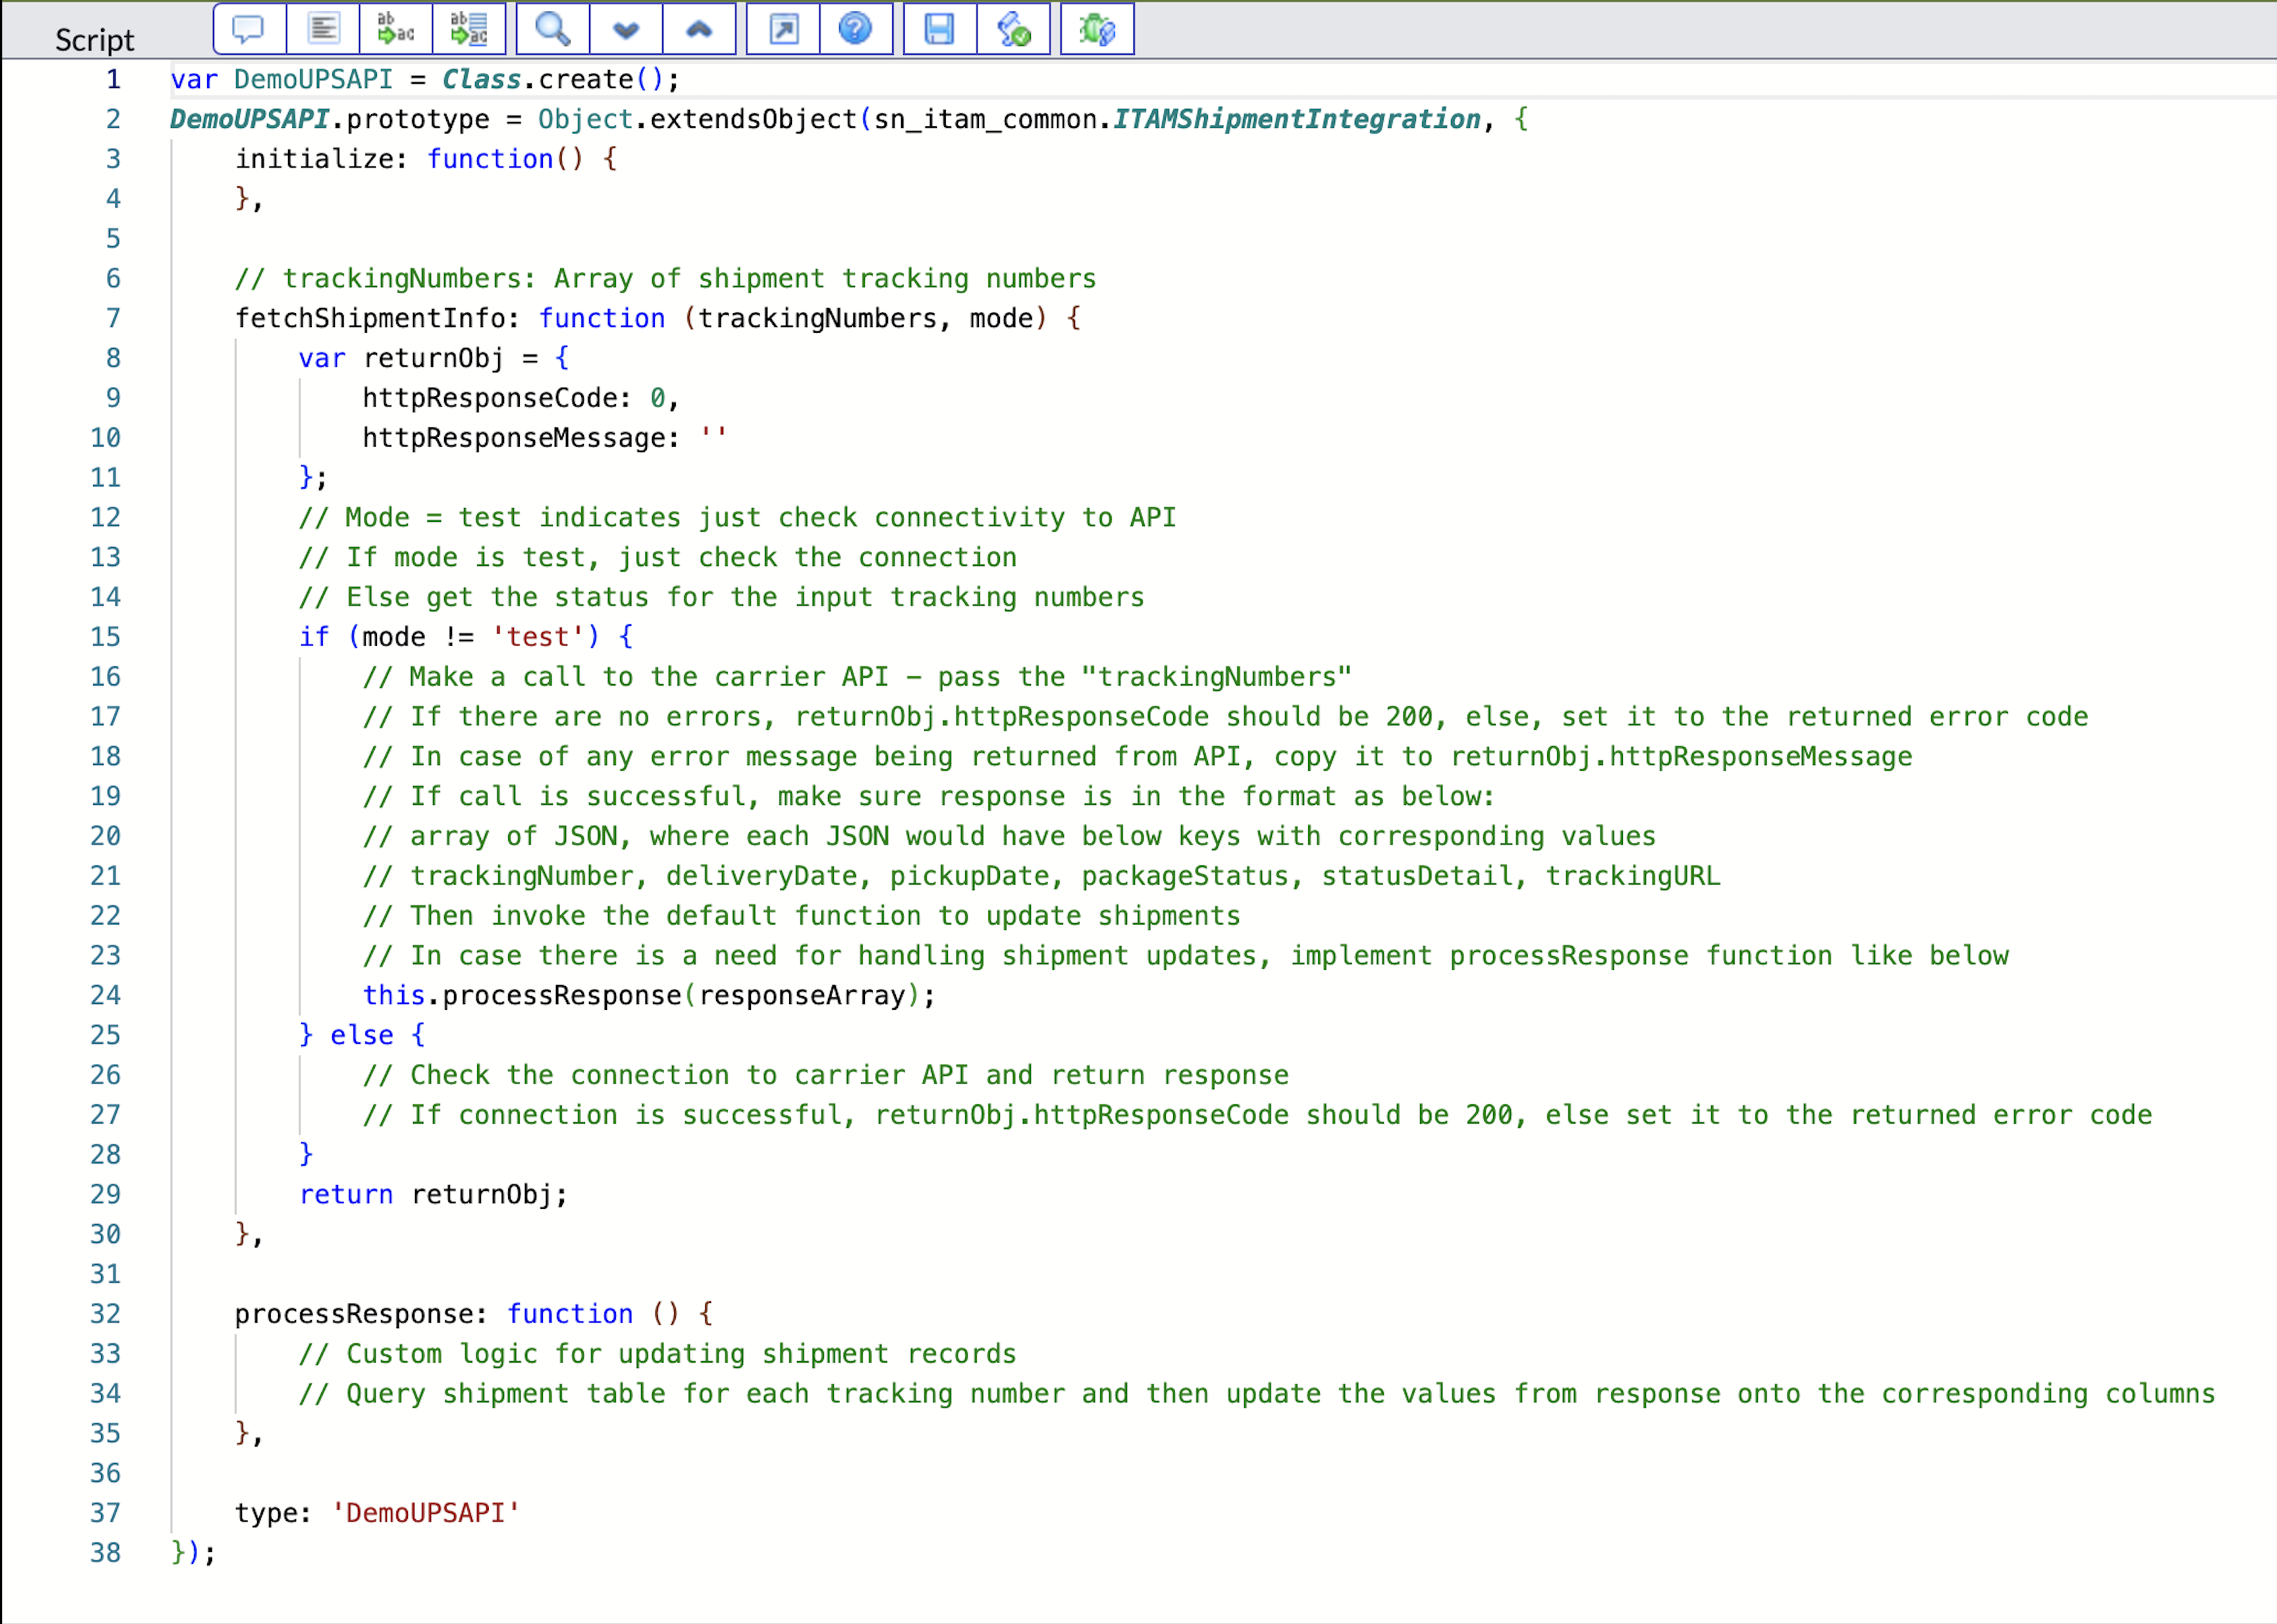Screen dimensions: 2277x1624
Task: Click comment 'Check the connection to carrier API'
Action: click(x=825, y=1075)
